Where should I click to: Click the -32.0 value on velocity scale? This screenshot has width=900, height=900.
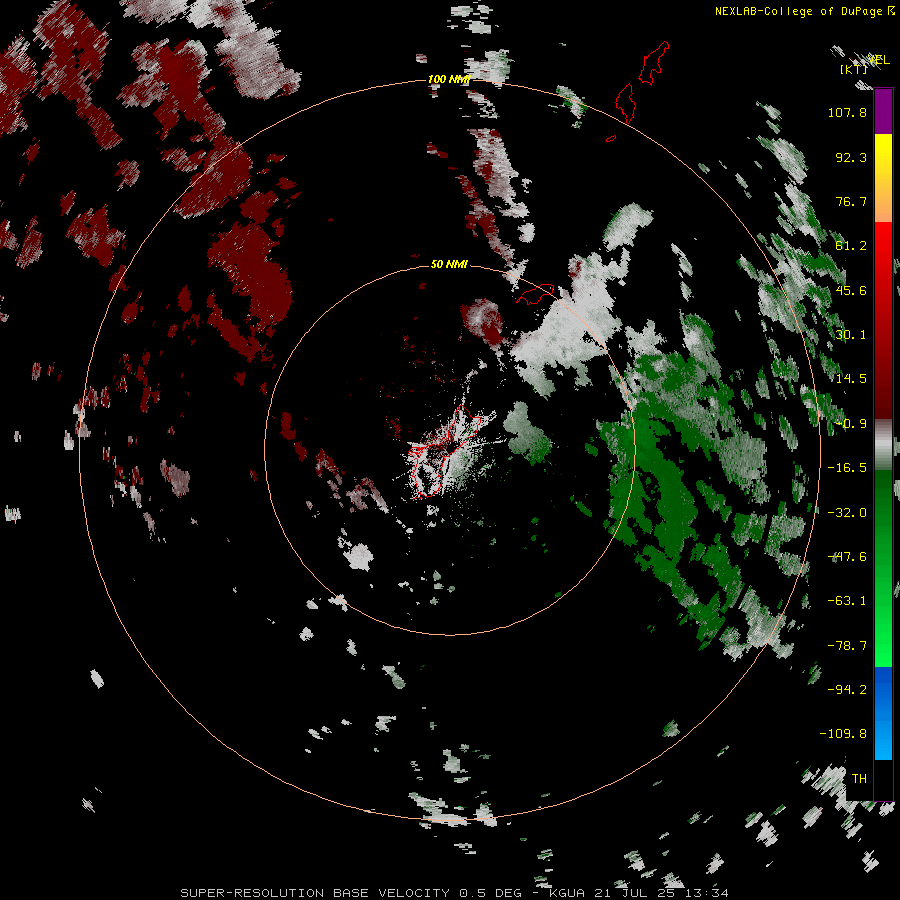click(847, 513)
